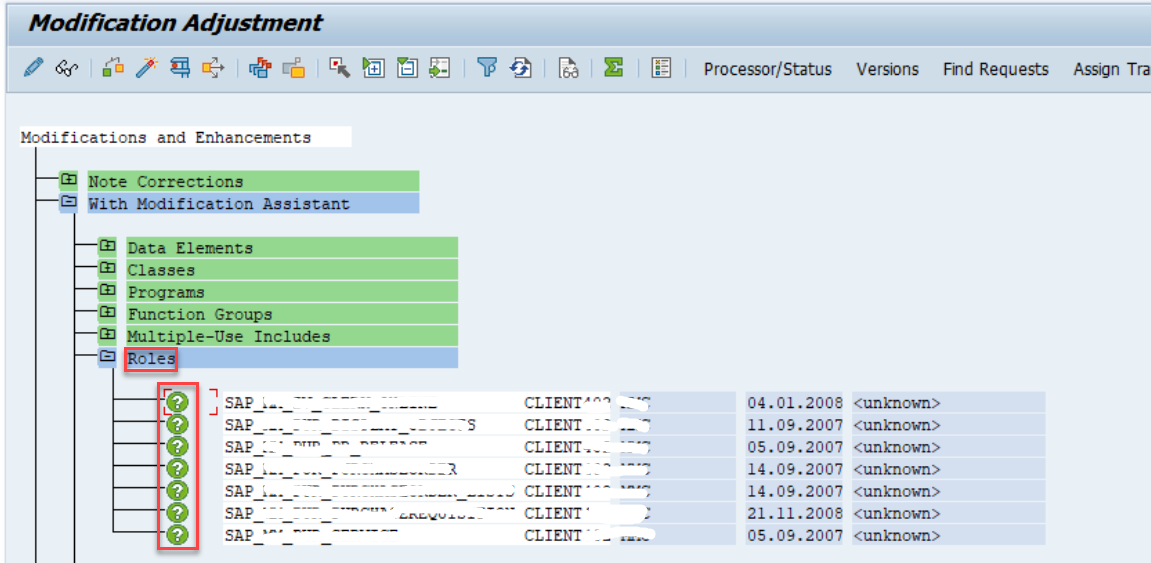
Task: Click the pencil change-mode icon
Action: 33,69
